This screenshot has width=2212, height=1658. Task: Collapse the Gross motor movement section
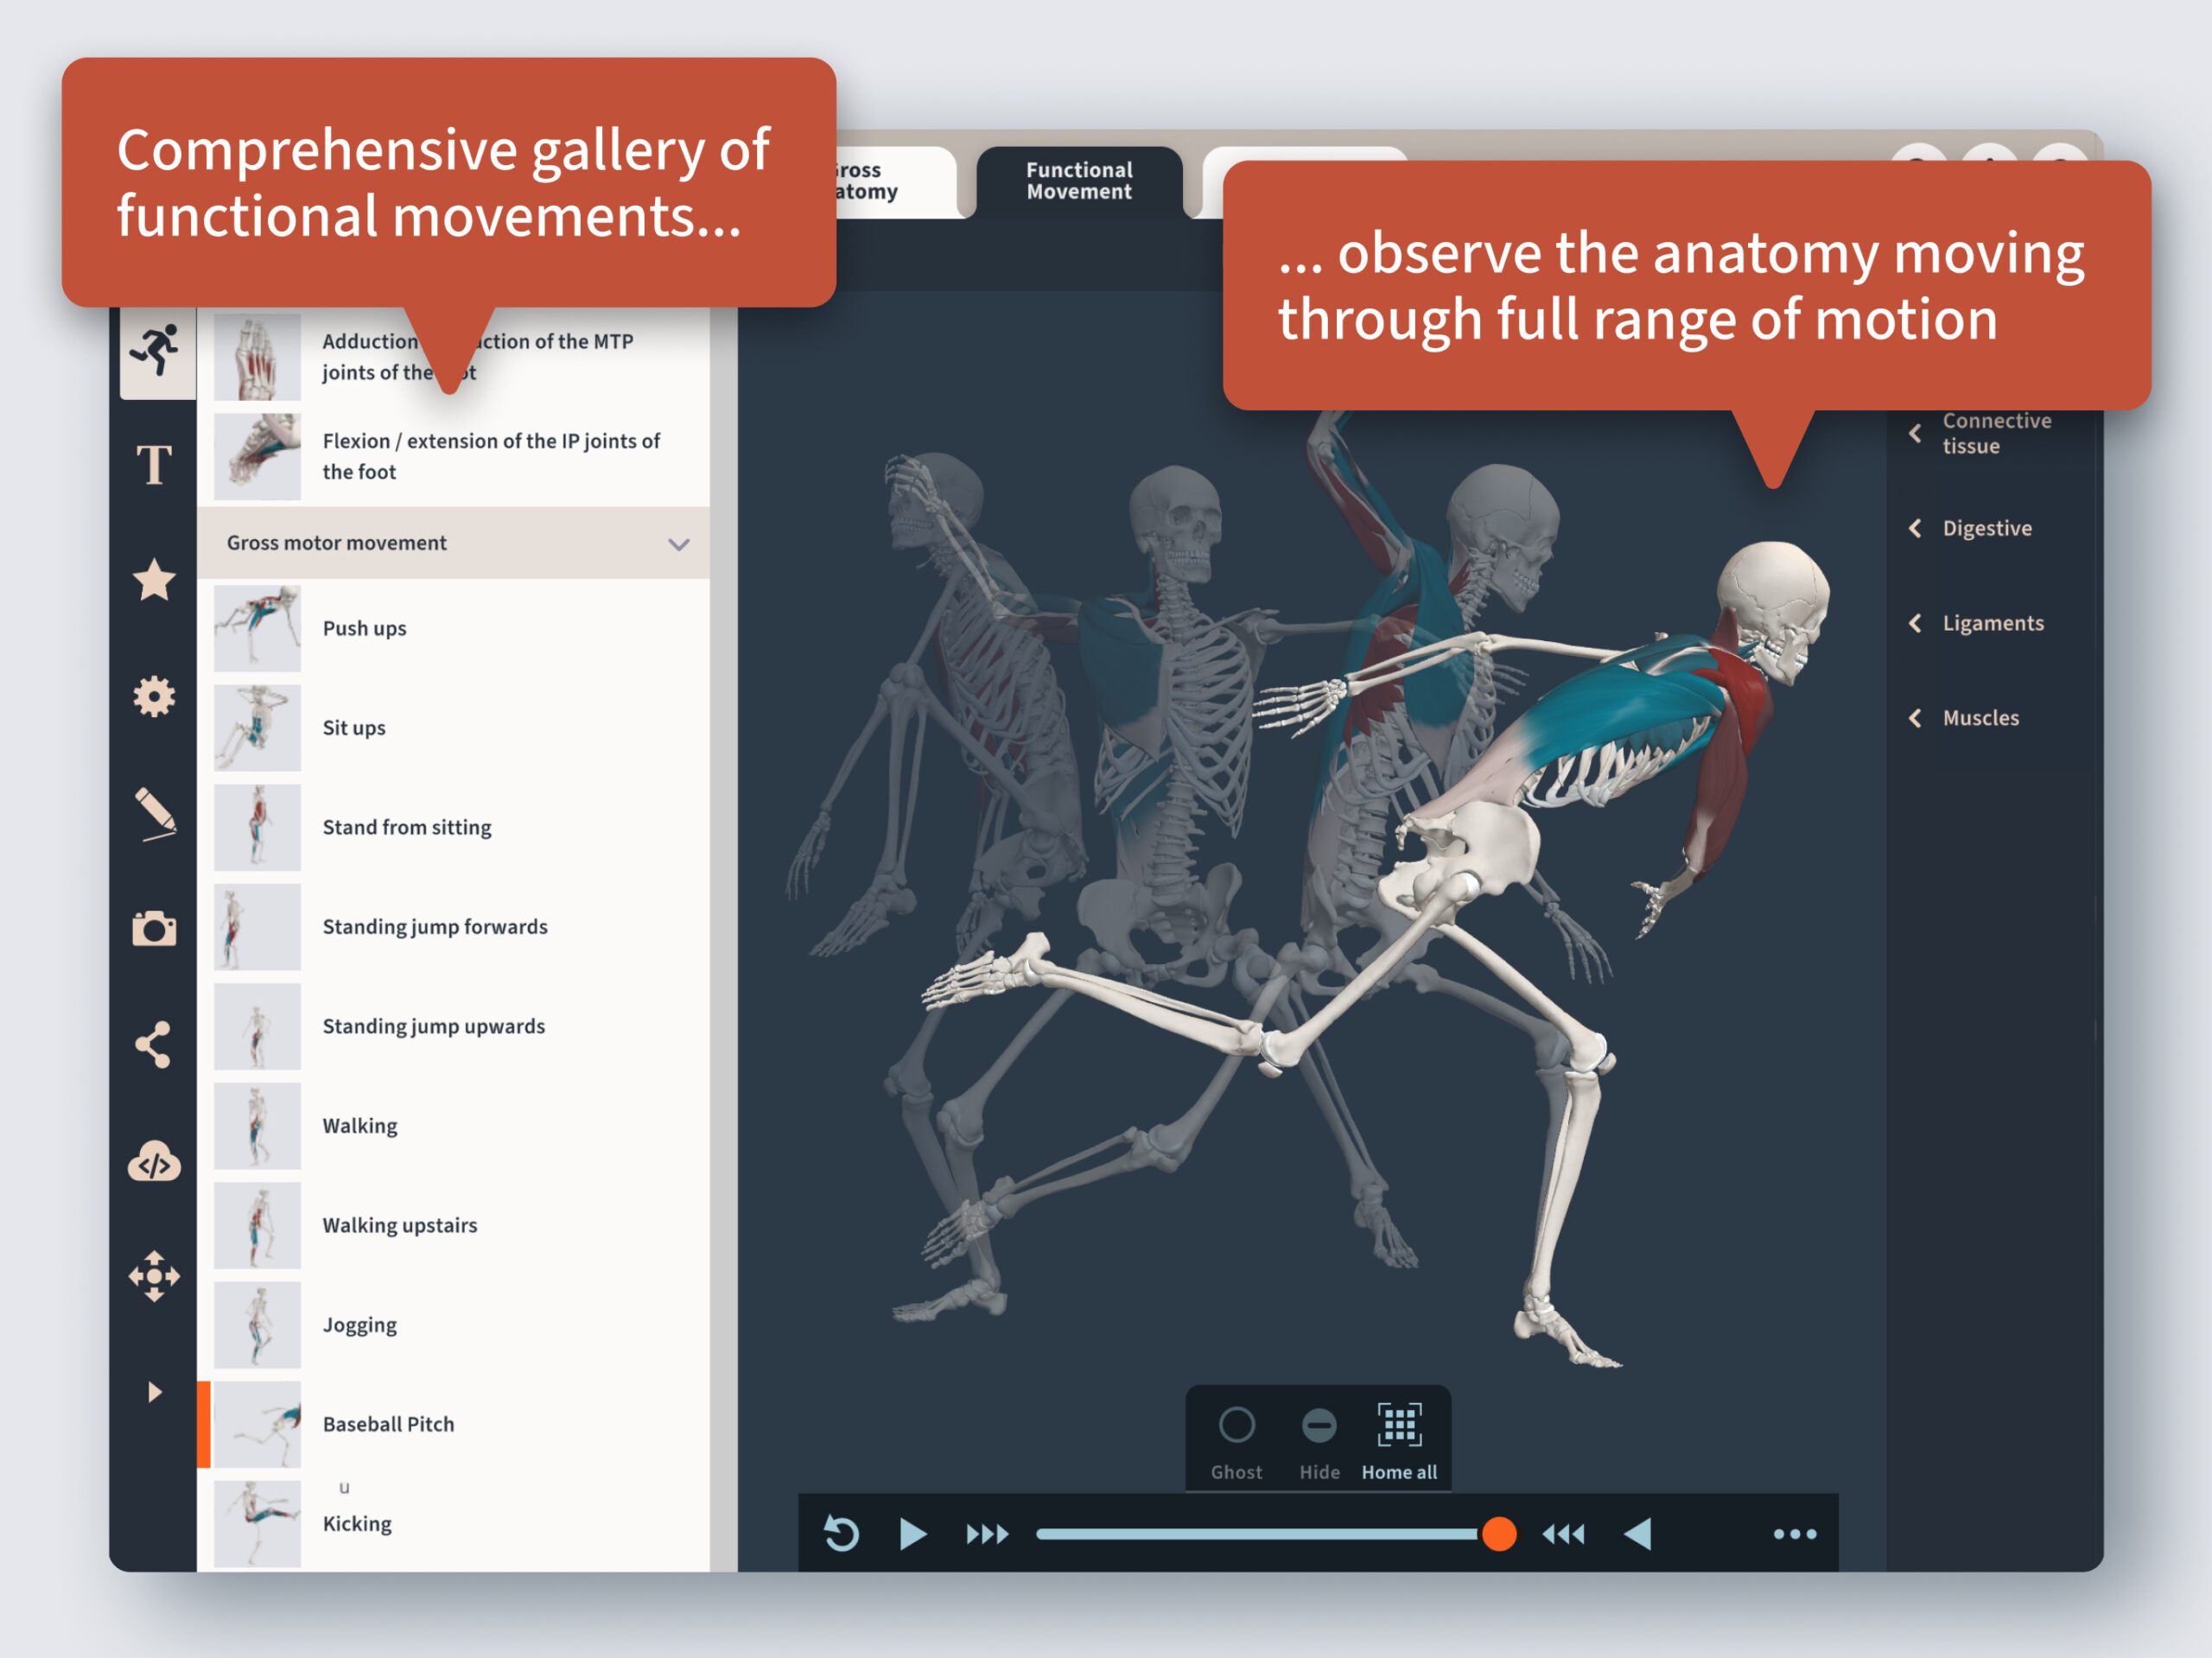[679, 543]
